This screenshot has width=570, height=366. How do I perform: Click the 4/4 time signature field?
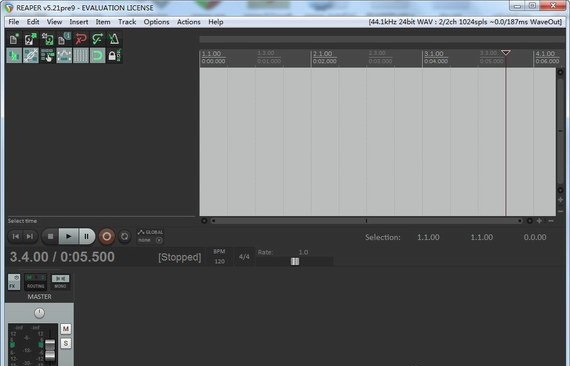[x=244, y=257]
